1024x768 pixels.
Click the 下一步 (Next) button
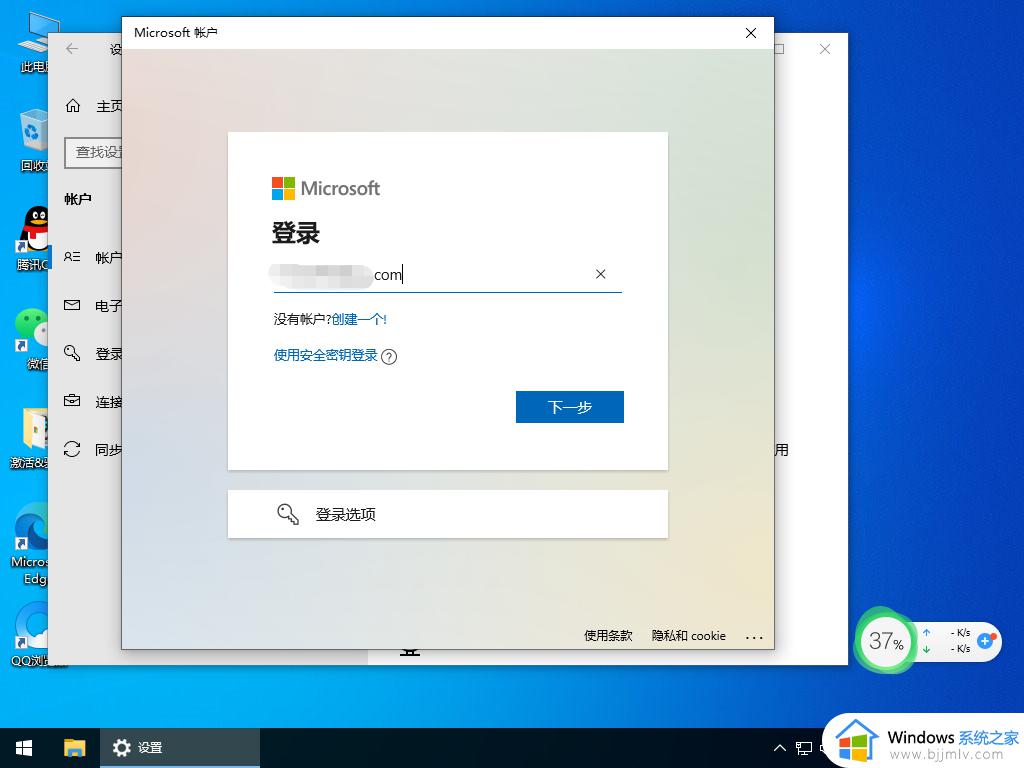coord(569,407)
